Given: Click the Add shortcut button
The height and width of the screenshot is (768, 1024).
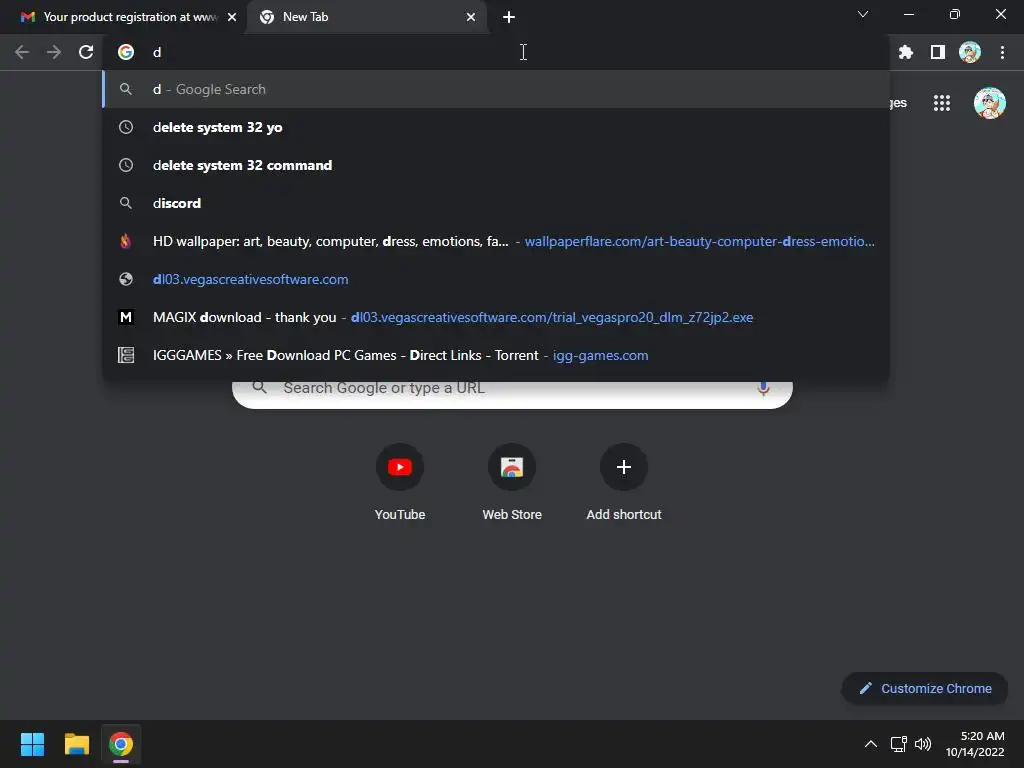Looking at the screenshot, I should click(624, 482).
